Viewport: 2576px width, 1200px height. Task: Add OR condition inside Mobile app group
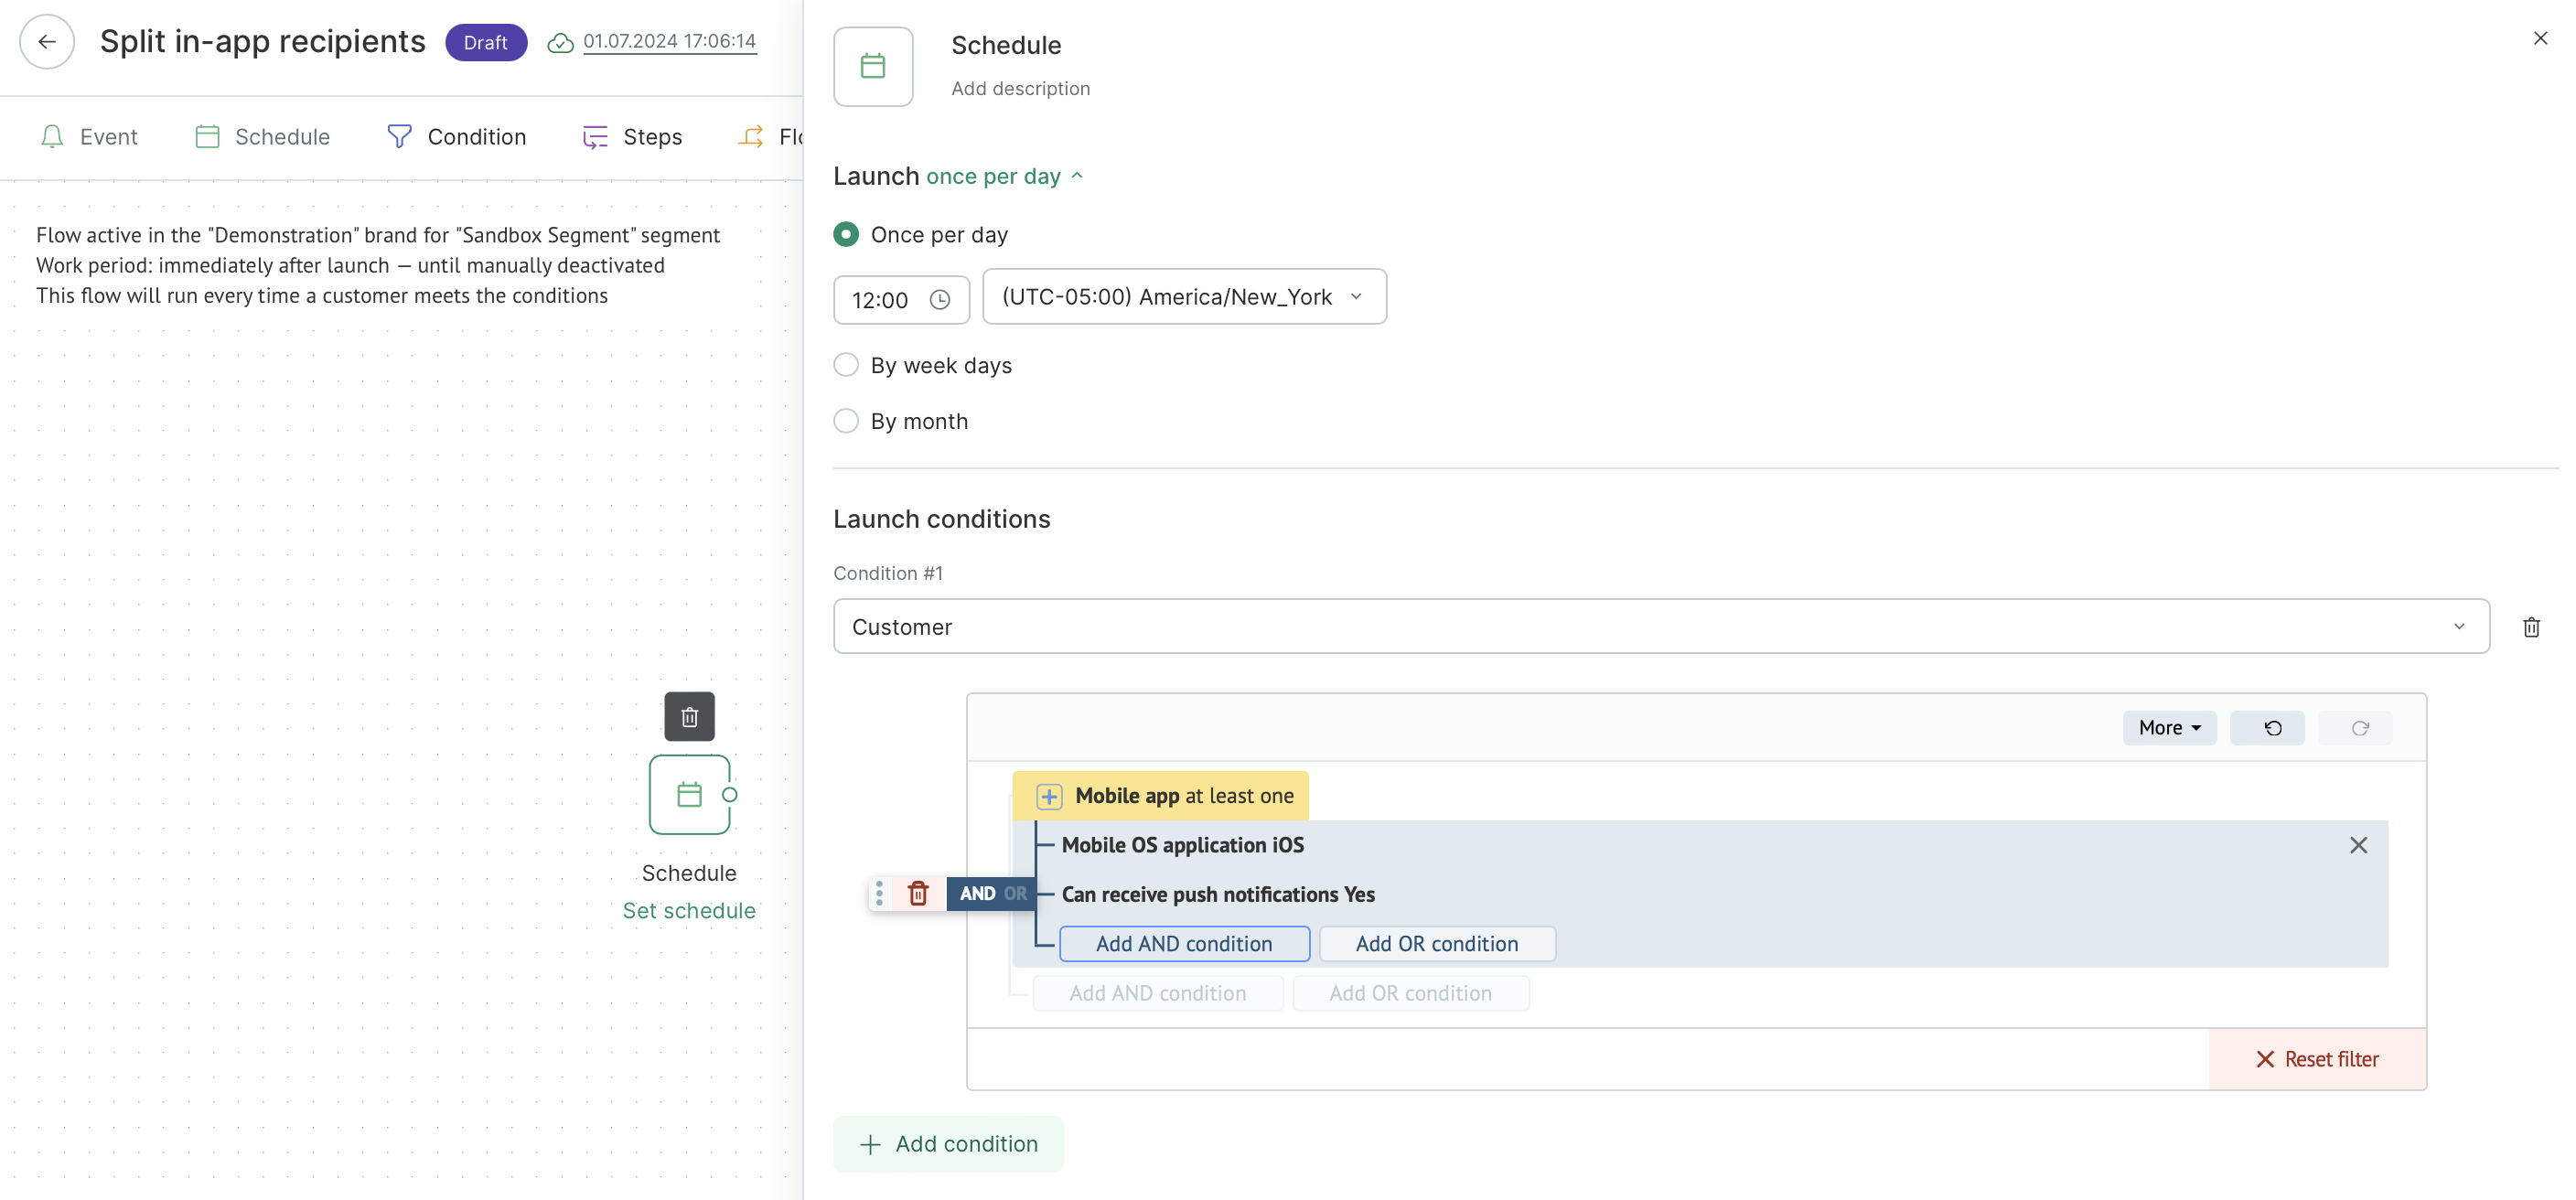pos(1438,944)
